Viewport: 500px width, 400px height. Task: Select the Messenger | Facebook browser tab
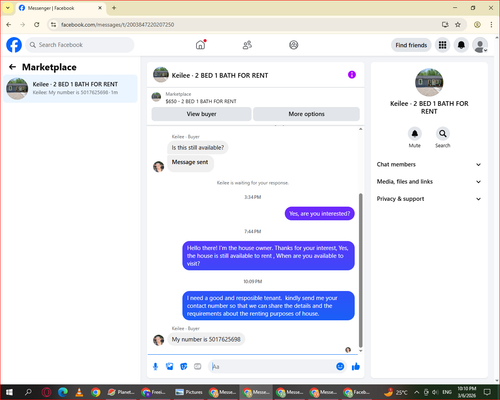(x=61, y=8)
